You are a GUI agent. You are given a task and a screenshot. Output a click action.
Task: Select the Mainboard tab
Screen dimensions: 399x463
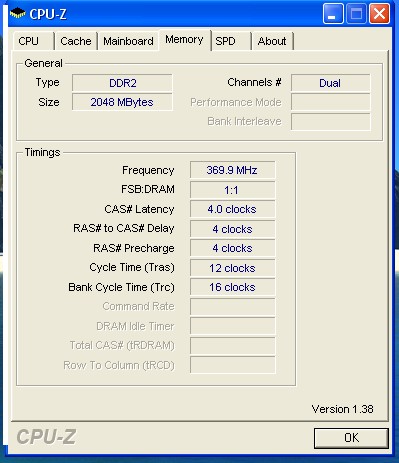click(x=128, y=41)
